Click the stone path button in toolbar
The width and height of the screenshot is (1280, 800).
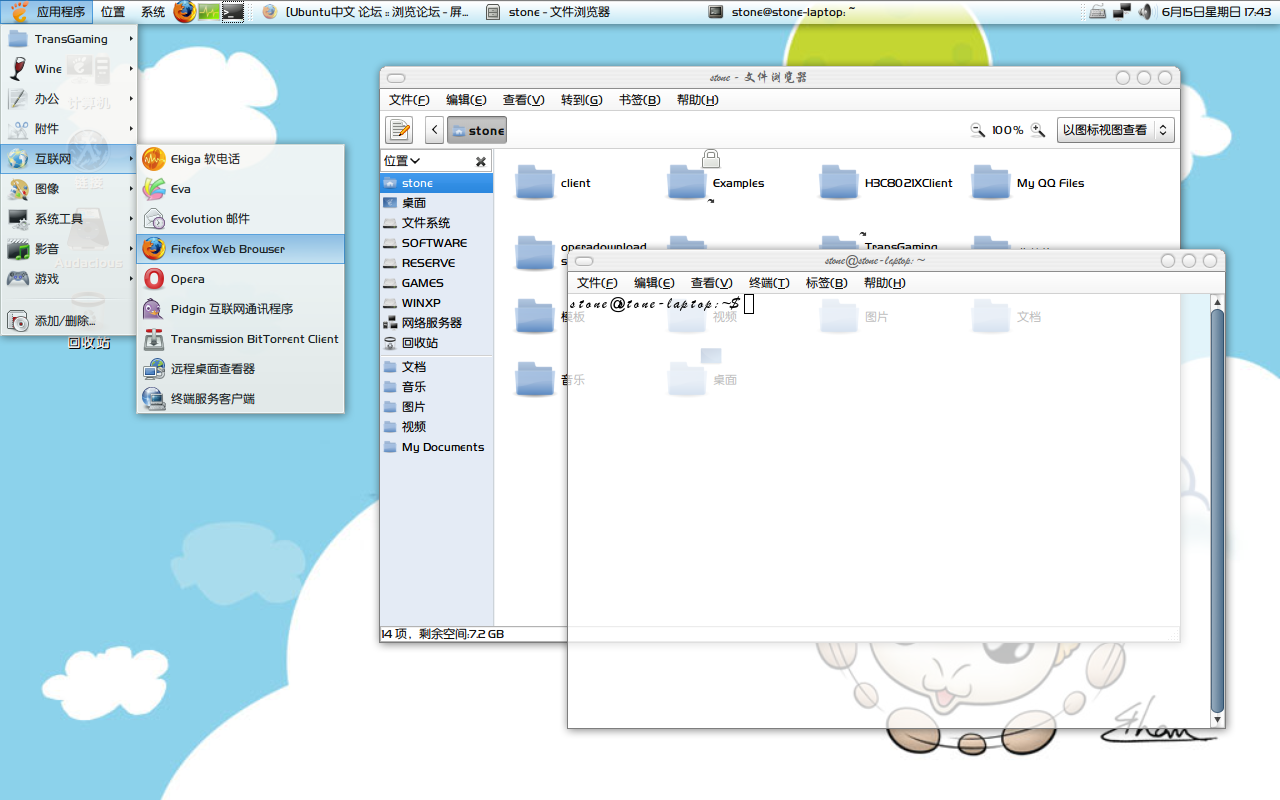click(x=477, y=130)
